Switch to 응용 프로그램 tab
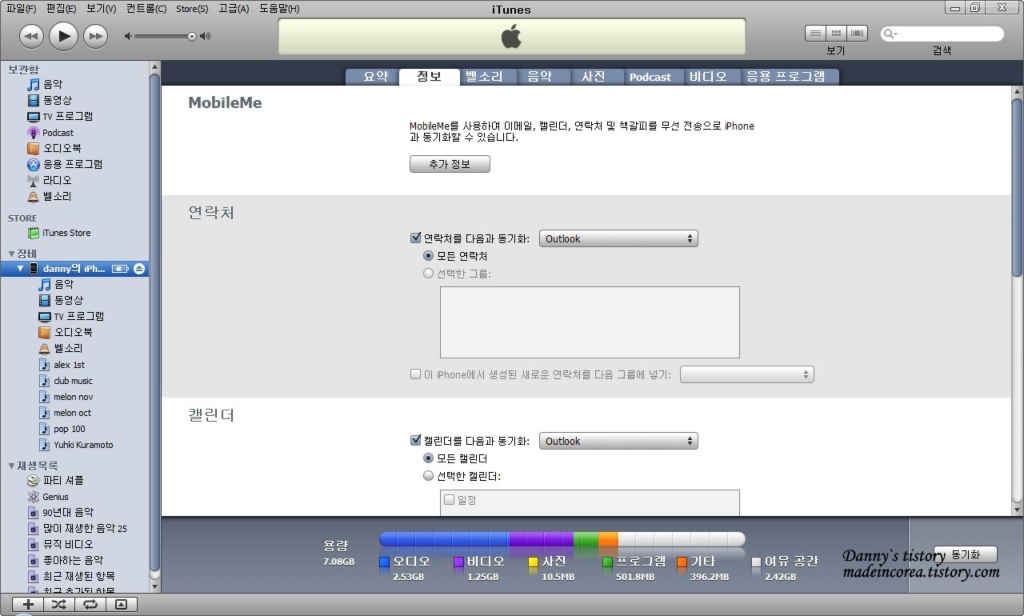 click(786, 76)
